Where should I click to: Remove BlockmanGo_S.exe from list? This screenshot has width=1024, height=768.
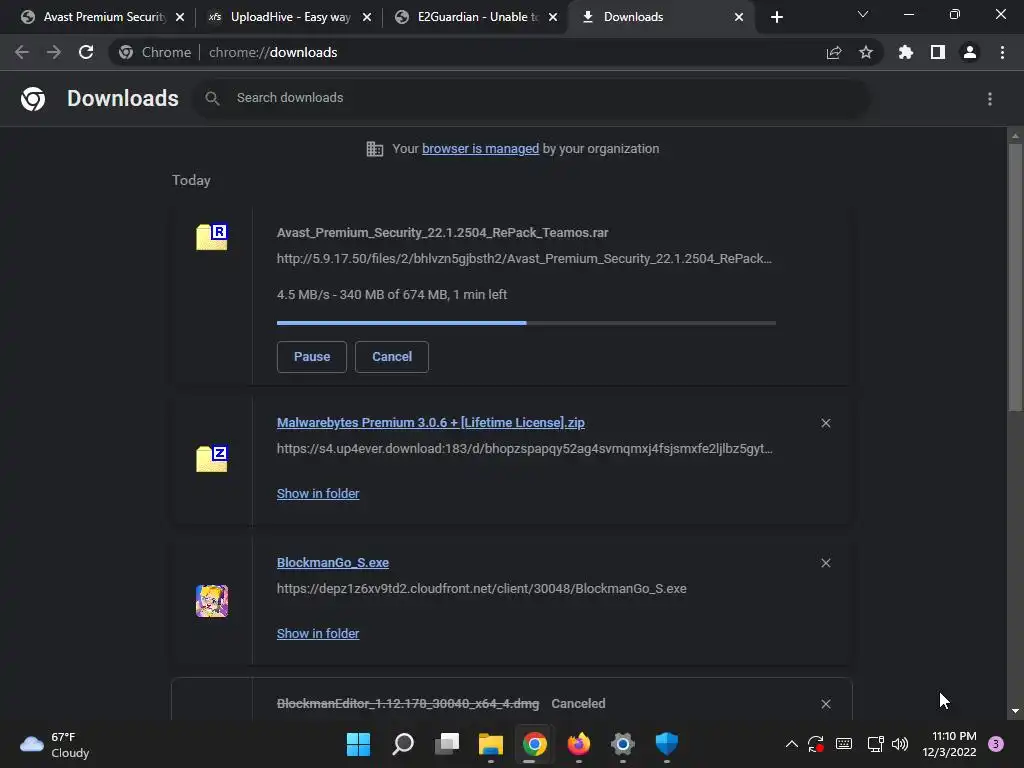click(826, 563)
